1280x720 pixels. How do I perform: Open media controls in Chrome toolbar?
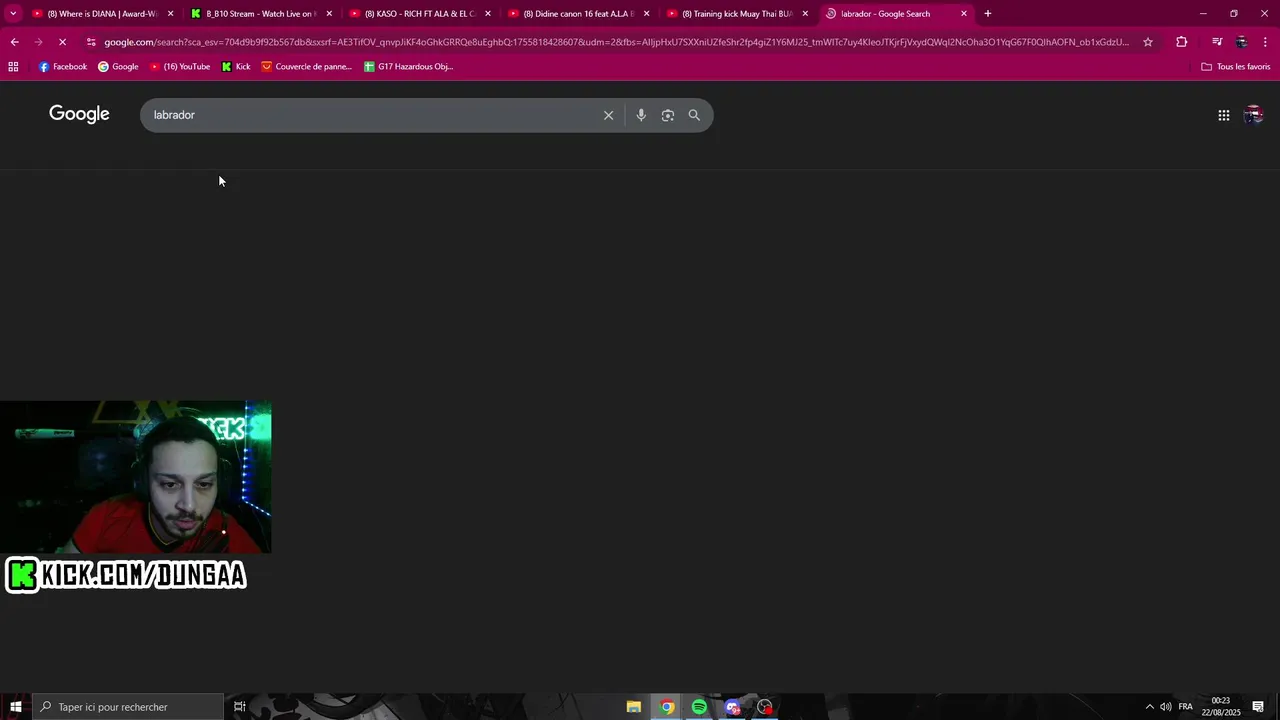[1217, 42]
